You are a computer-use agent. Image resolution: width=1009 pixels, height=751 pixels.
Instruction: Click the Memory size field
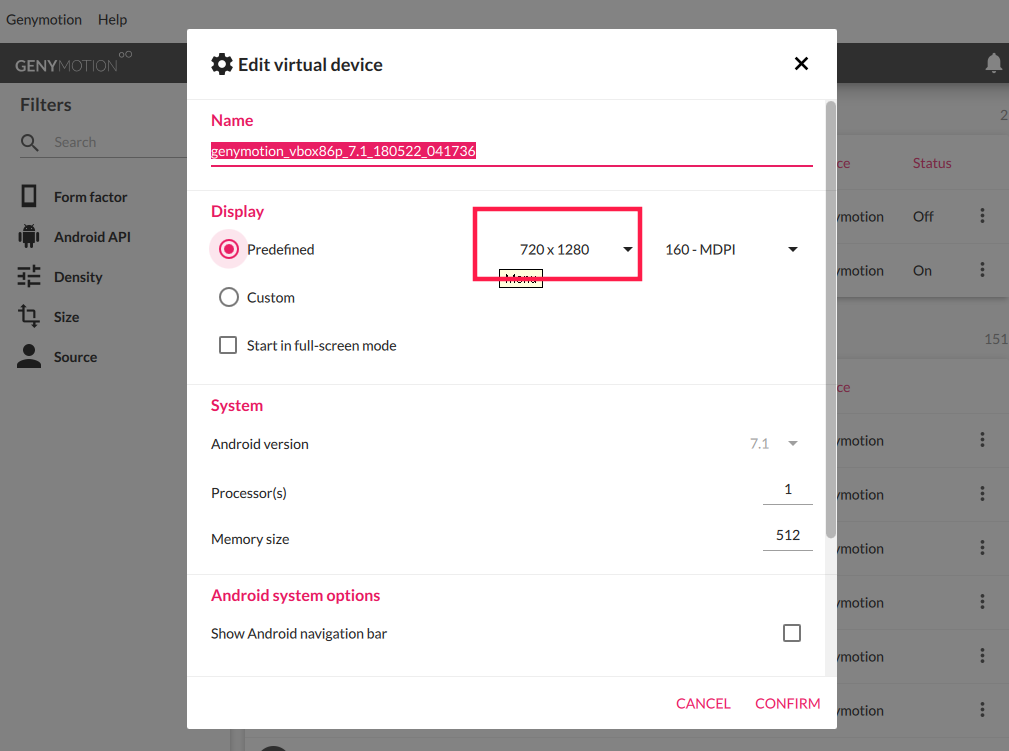pyautogui.click(x=788, y=536)
